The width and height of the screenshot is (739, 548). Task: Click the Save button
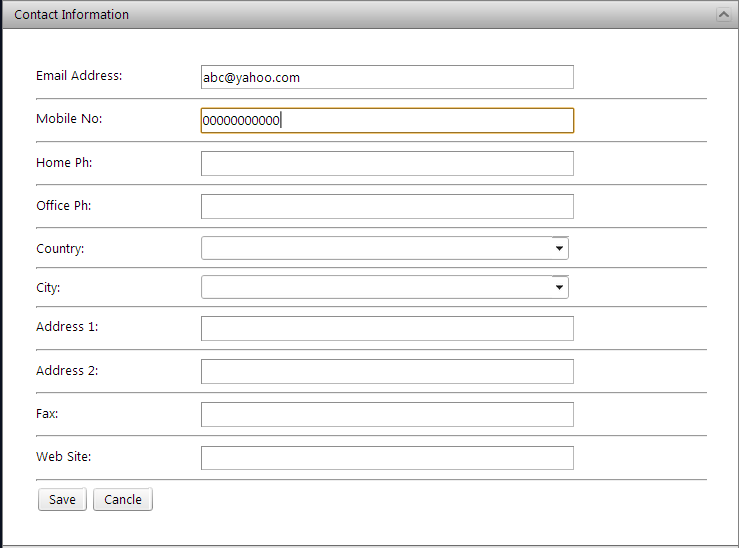(62, 500)
